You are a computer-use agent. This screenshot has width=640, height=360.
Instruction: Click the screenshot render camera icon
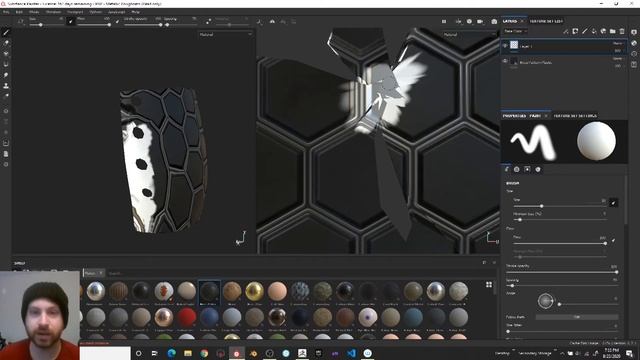point(494,21)
